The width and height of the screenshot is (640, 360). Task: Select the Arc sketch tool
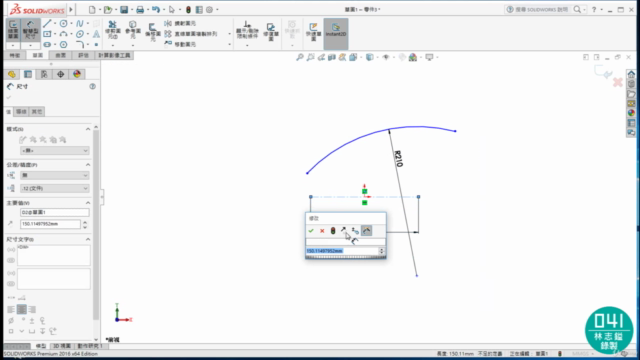click(x=63, y=34)
